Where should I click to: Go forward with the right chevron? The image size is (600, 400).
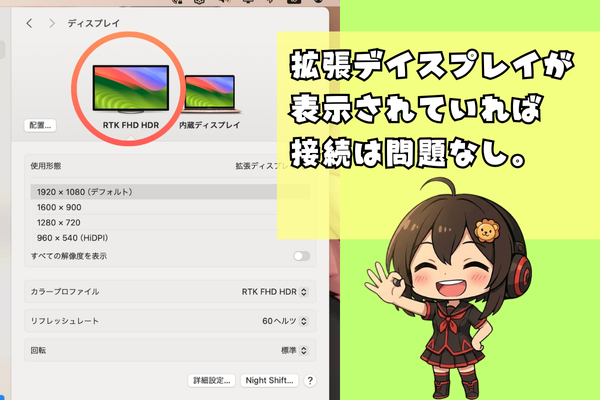click(52, 23)
